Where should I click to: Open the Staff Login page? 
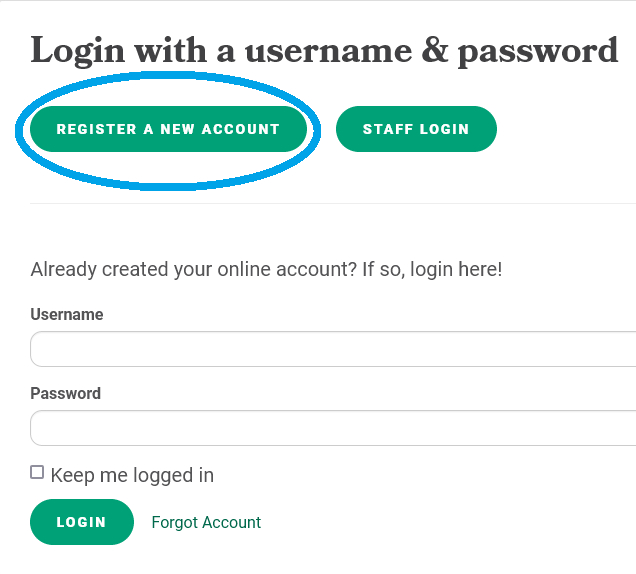(x=416, y=129)
